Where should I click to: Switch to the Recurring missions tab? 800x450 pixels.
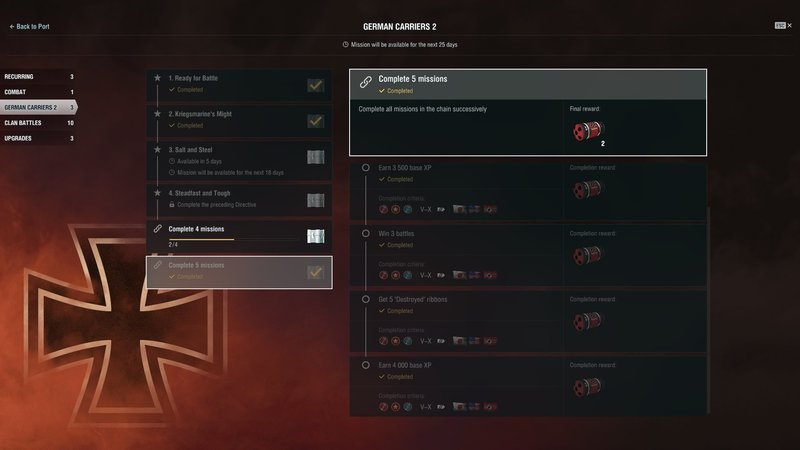(x=38, y=77)
